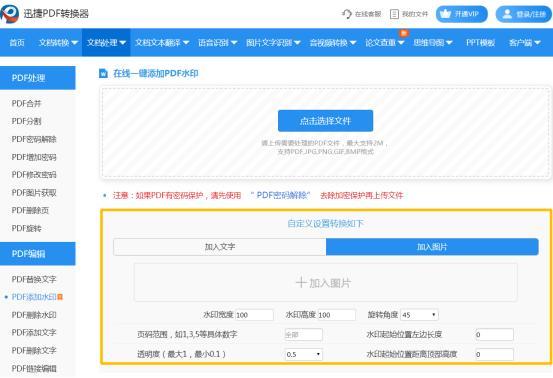Viewport: 553px width, 378px height.
Task: Open PDF删除文字 in the sidebar
Action: (34, 350)
